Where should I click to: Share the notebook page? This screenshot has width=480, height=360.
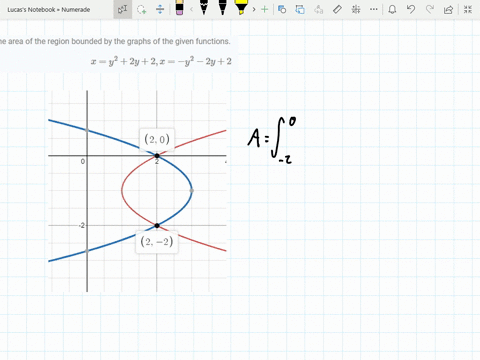[448, 9]
